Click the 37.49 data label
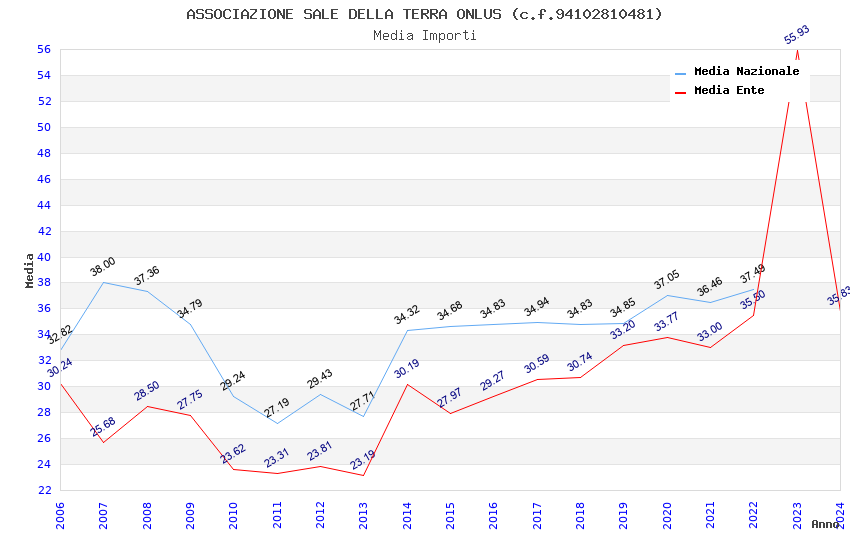This screenshot has width=850, height=550. [753, 274]
